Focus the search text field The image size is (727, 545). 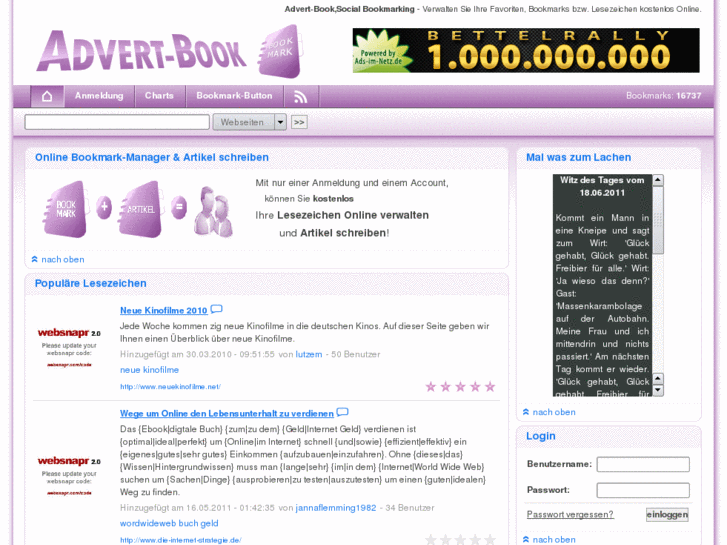pyautogui.click(x=117, y=122)
